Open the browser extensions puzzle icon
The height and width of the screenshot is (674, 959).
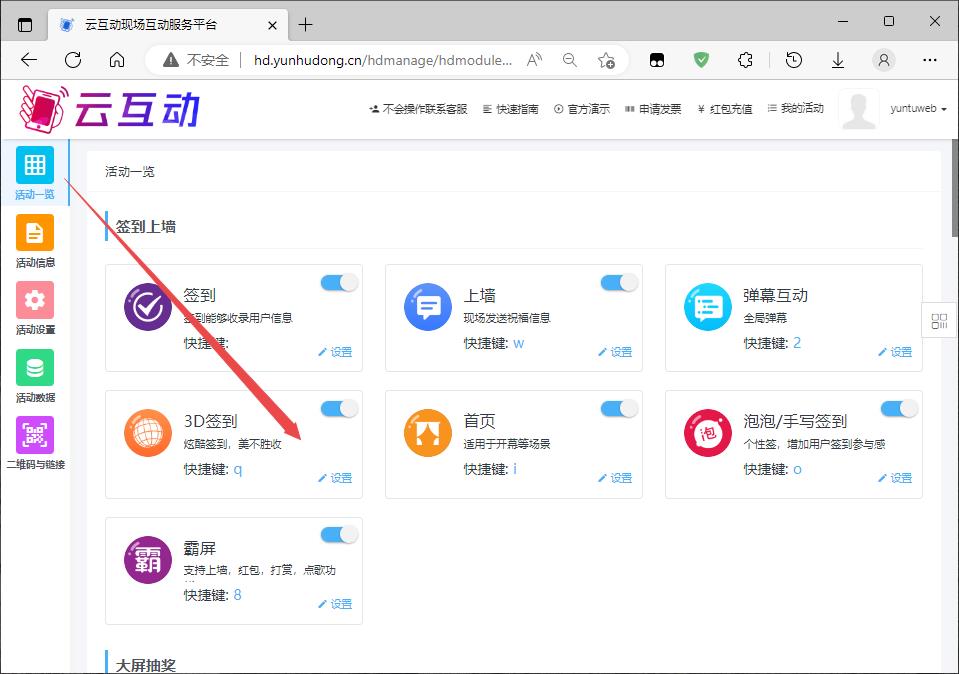tap(746, 60)
